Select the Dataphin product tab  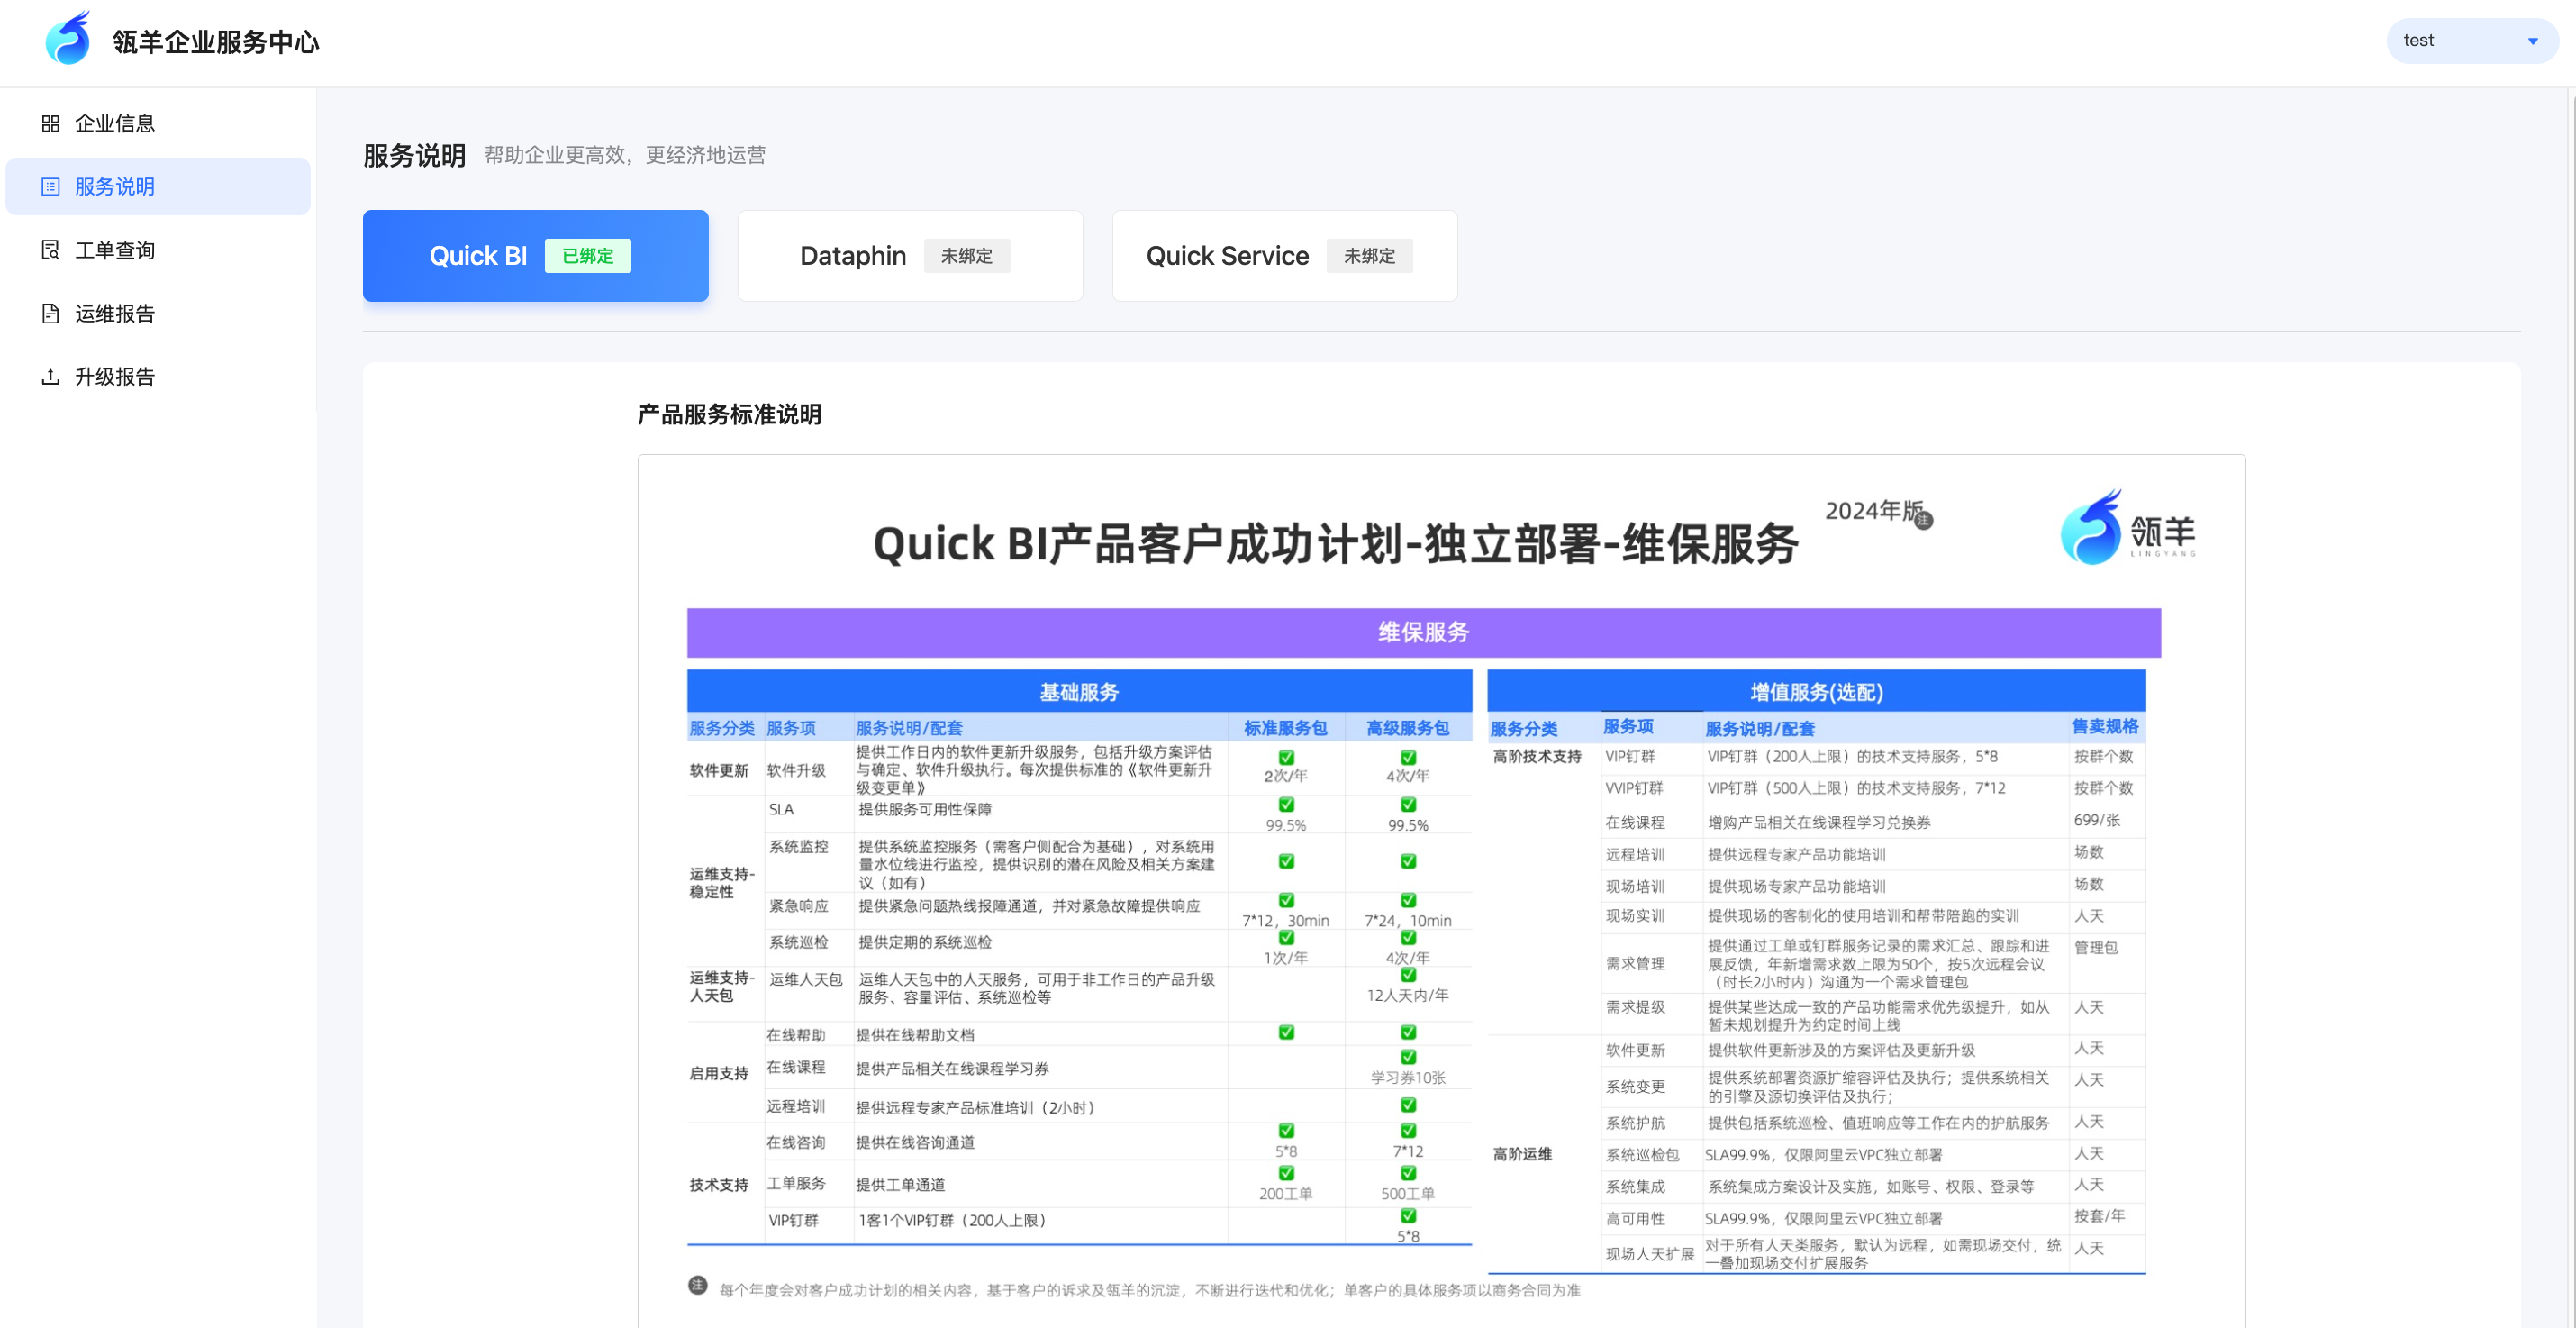click(x=909, y=256)
